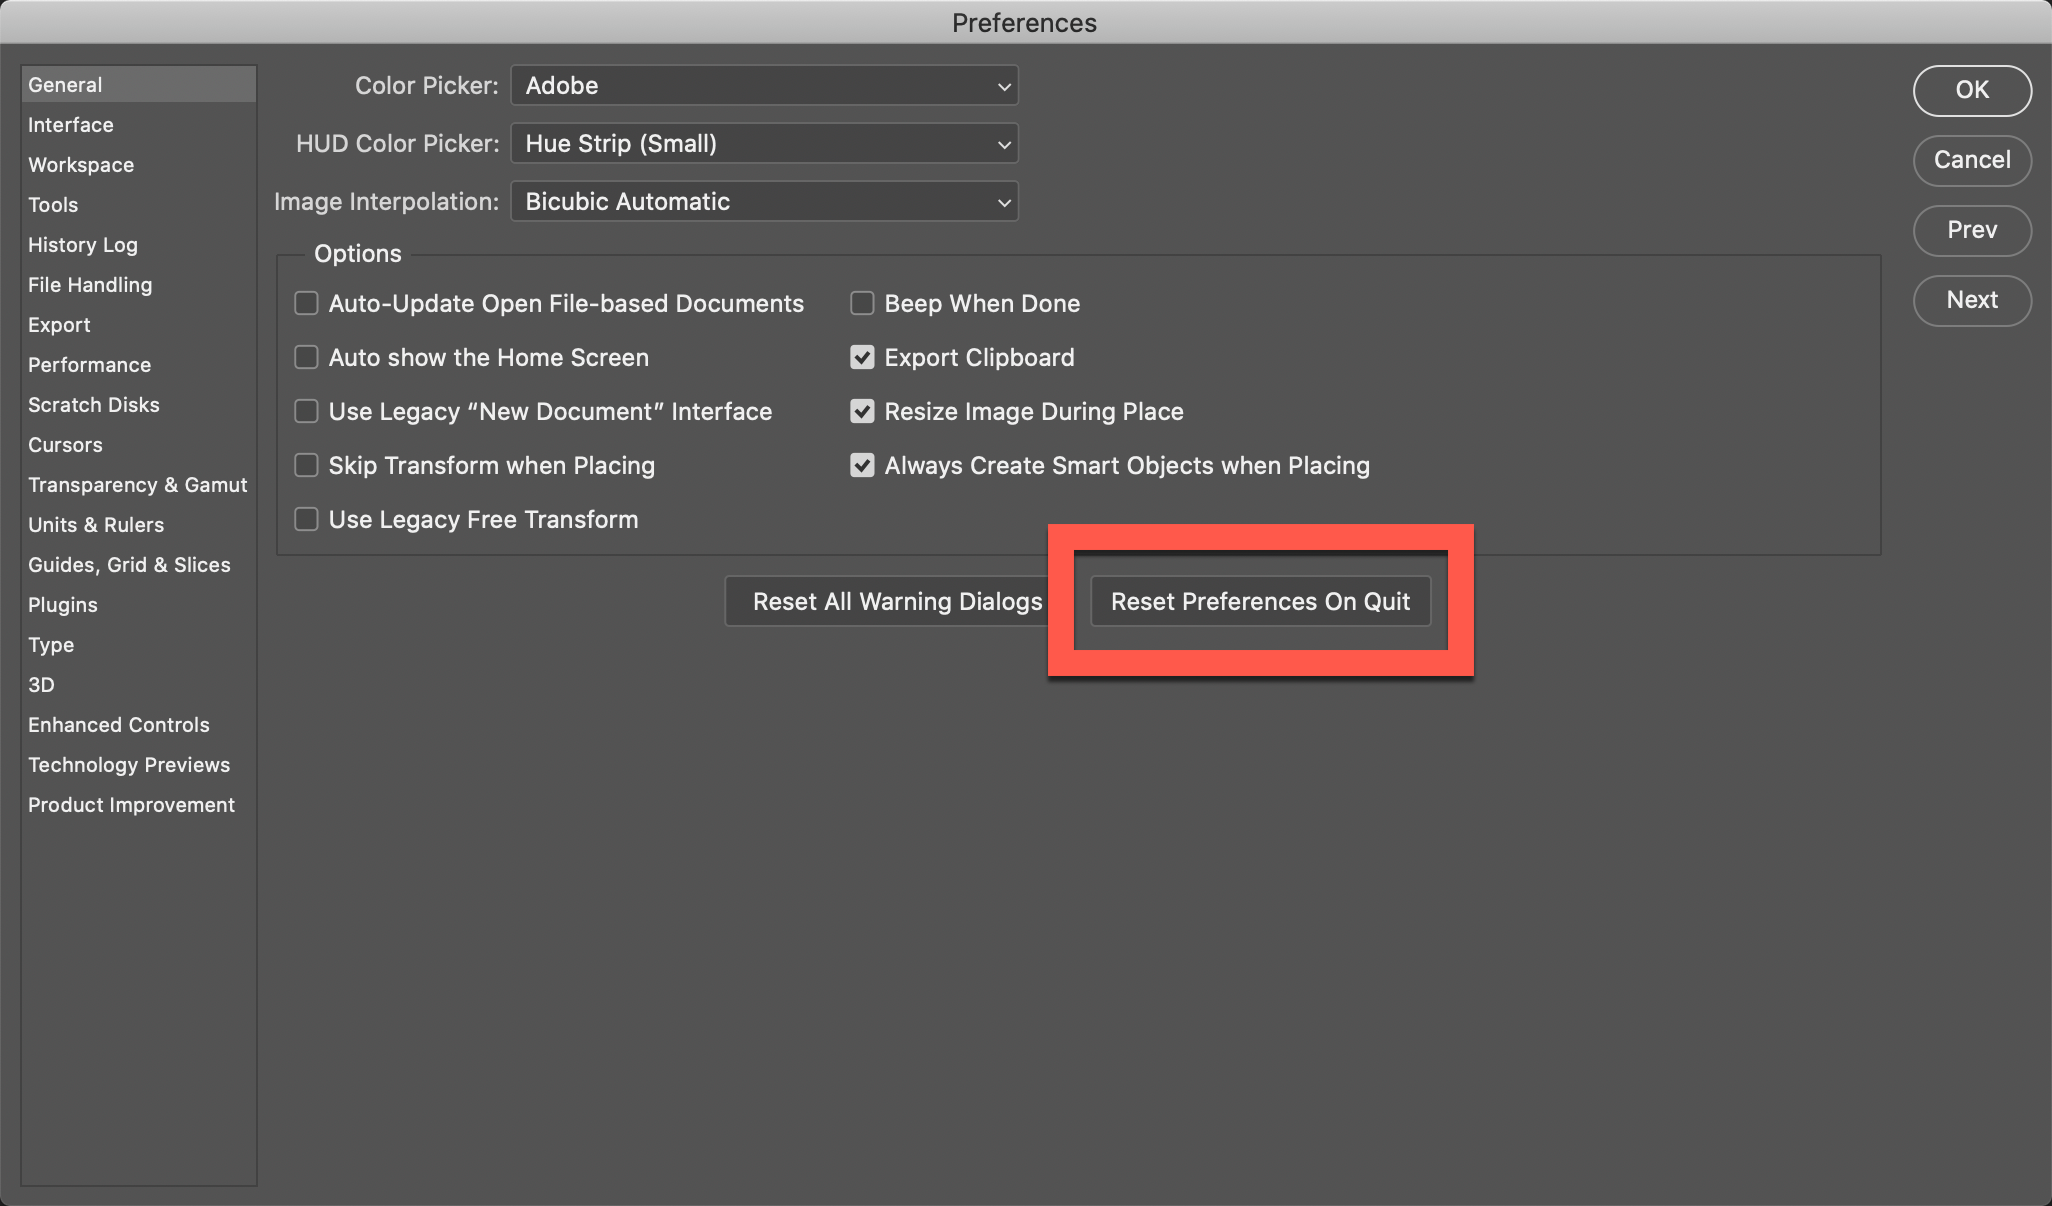Disable Export Clipboard
Screen dimensions: 2052x1206
[x=862, y=357]
